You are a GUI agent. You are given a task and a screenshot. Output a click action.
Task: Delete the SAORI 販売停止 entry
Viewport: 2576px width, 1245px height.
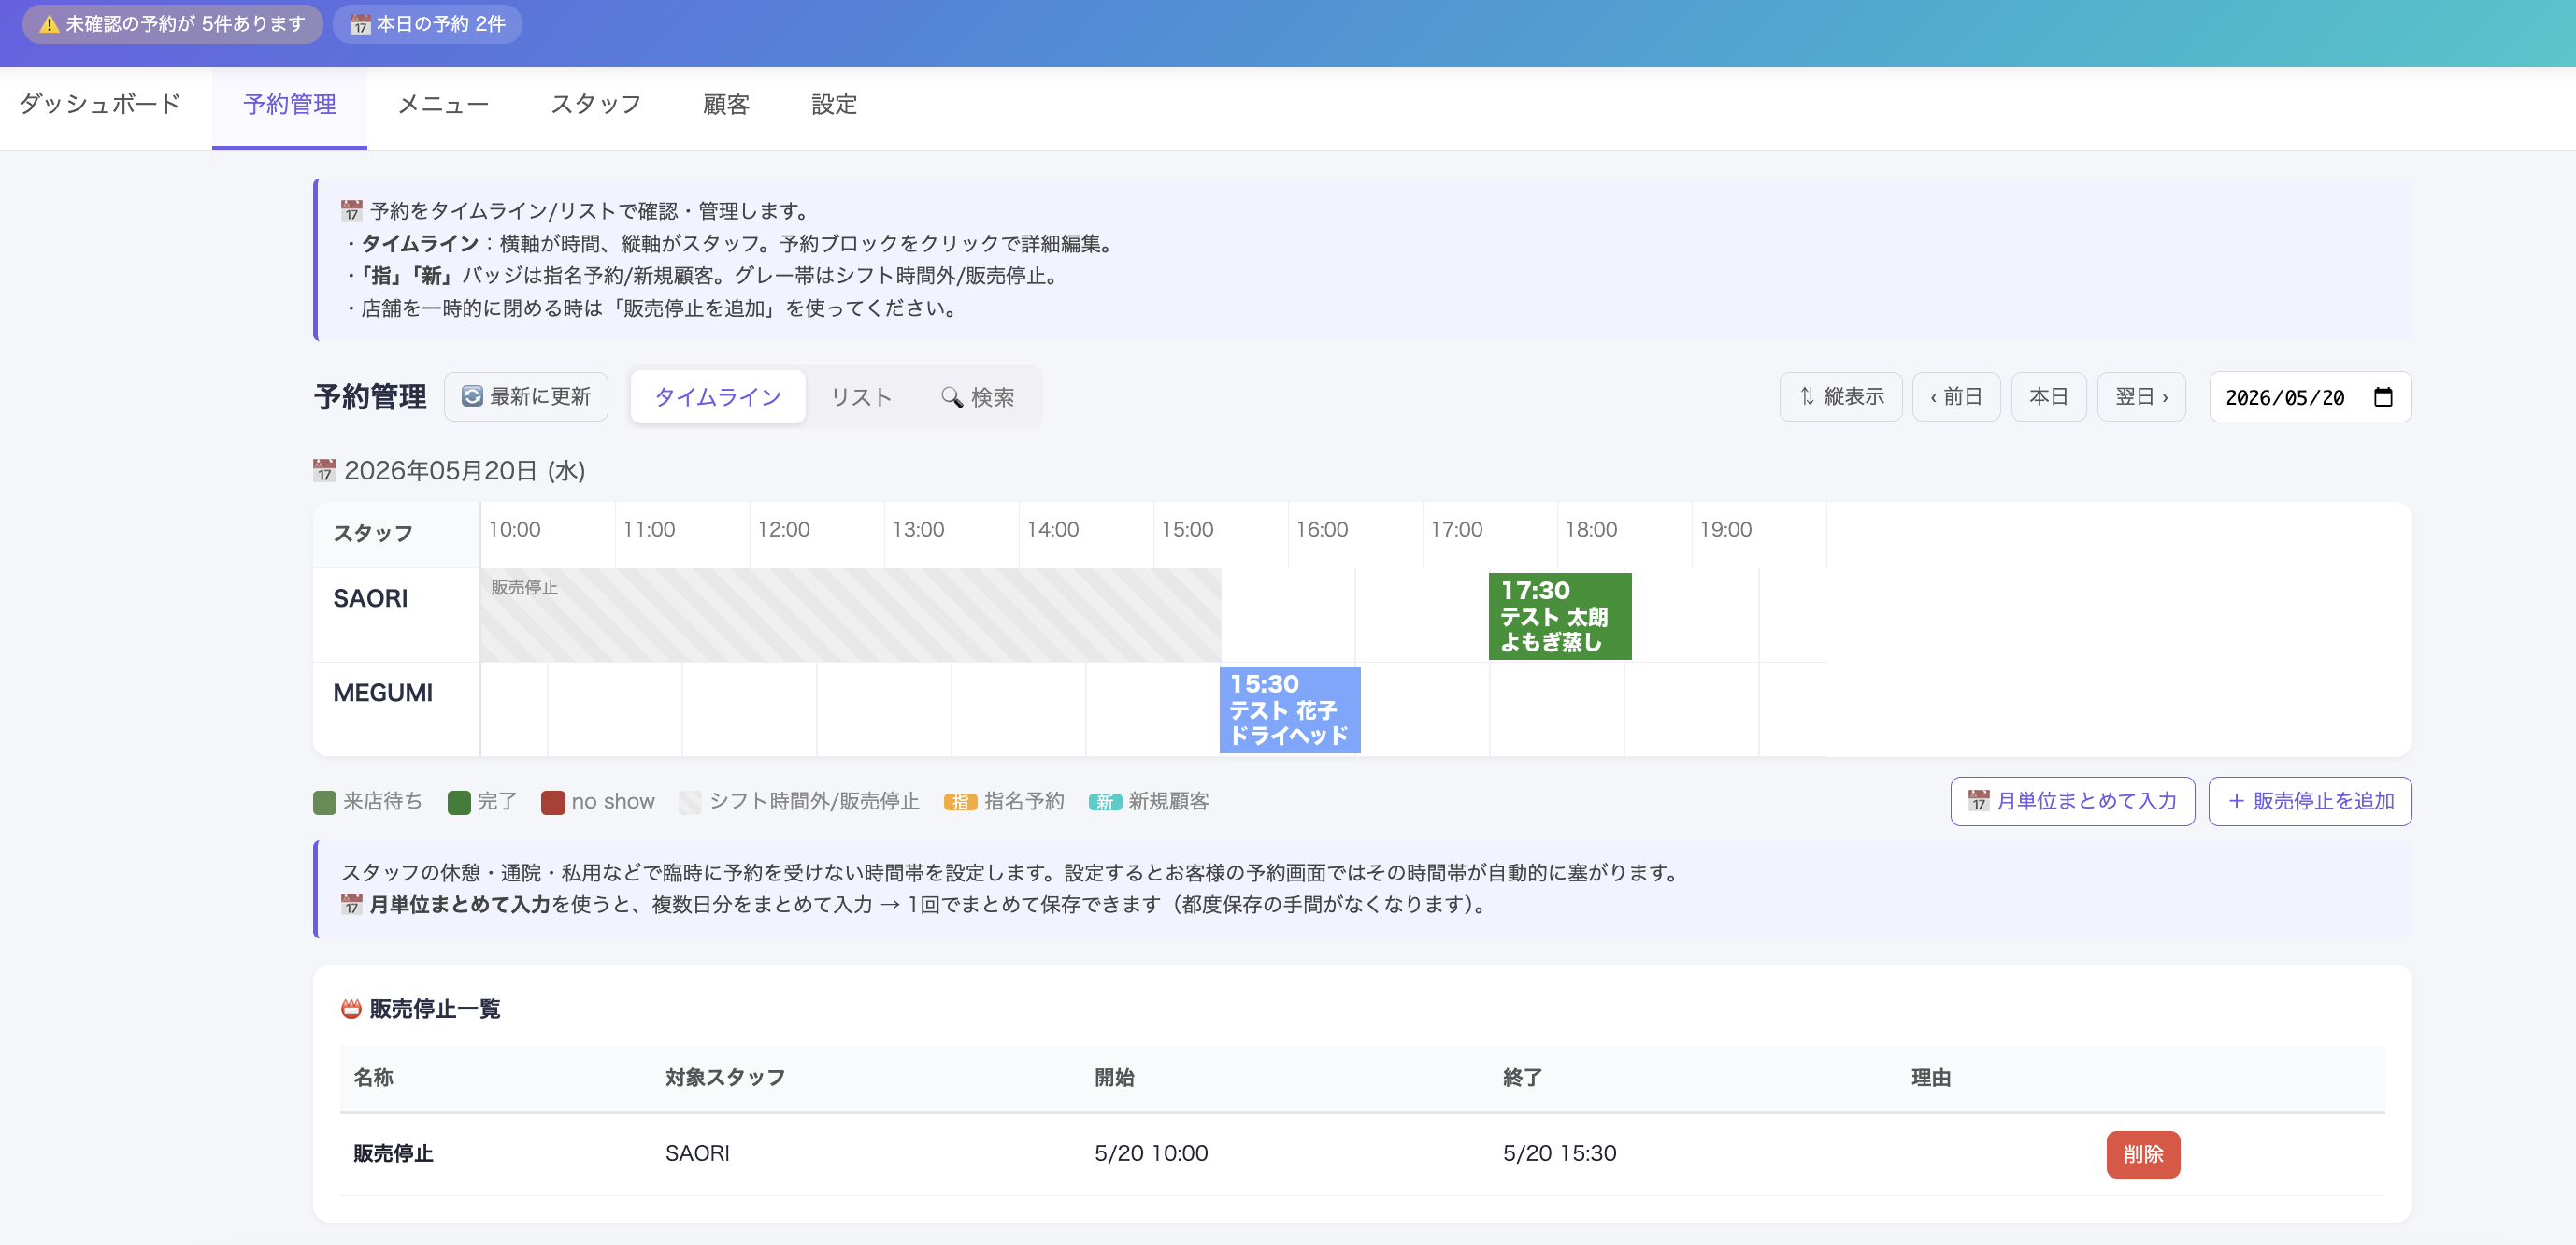click(x=2143, y=1154)
